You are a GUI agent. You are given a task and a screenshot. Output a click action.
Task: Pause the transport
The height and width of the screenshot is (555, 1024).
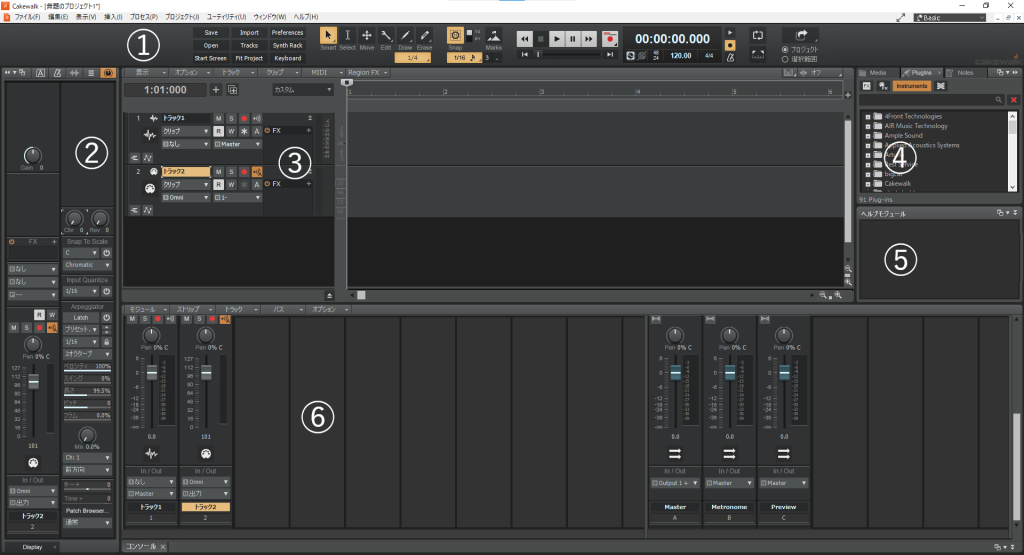click(573, 39)
